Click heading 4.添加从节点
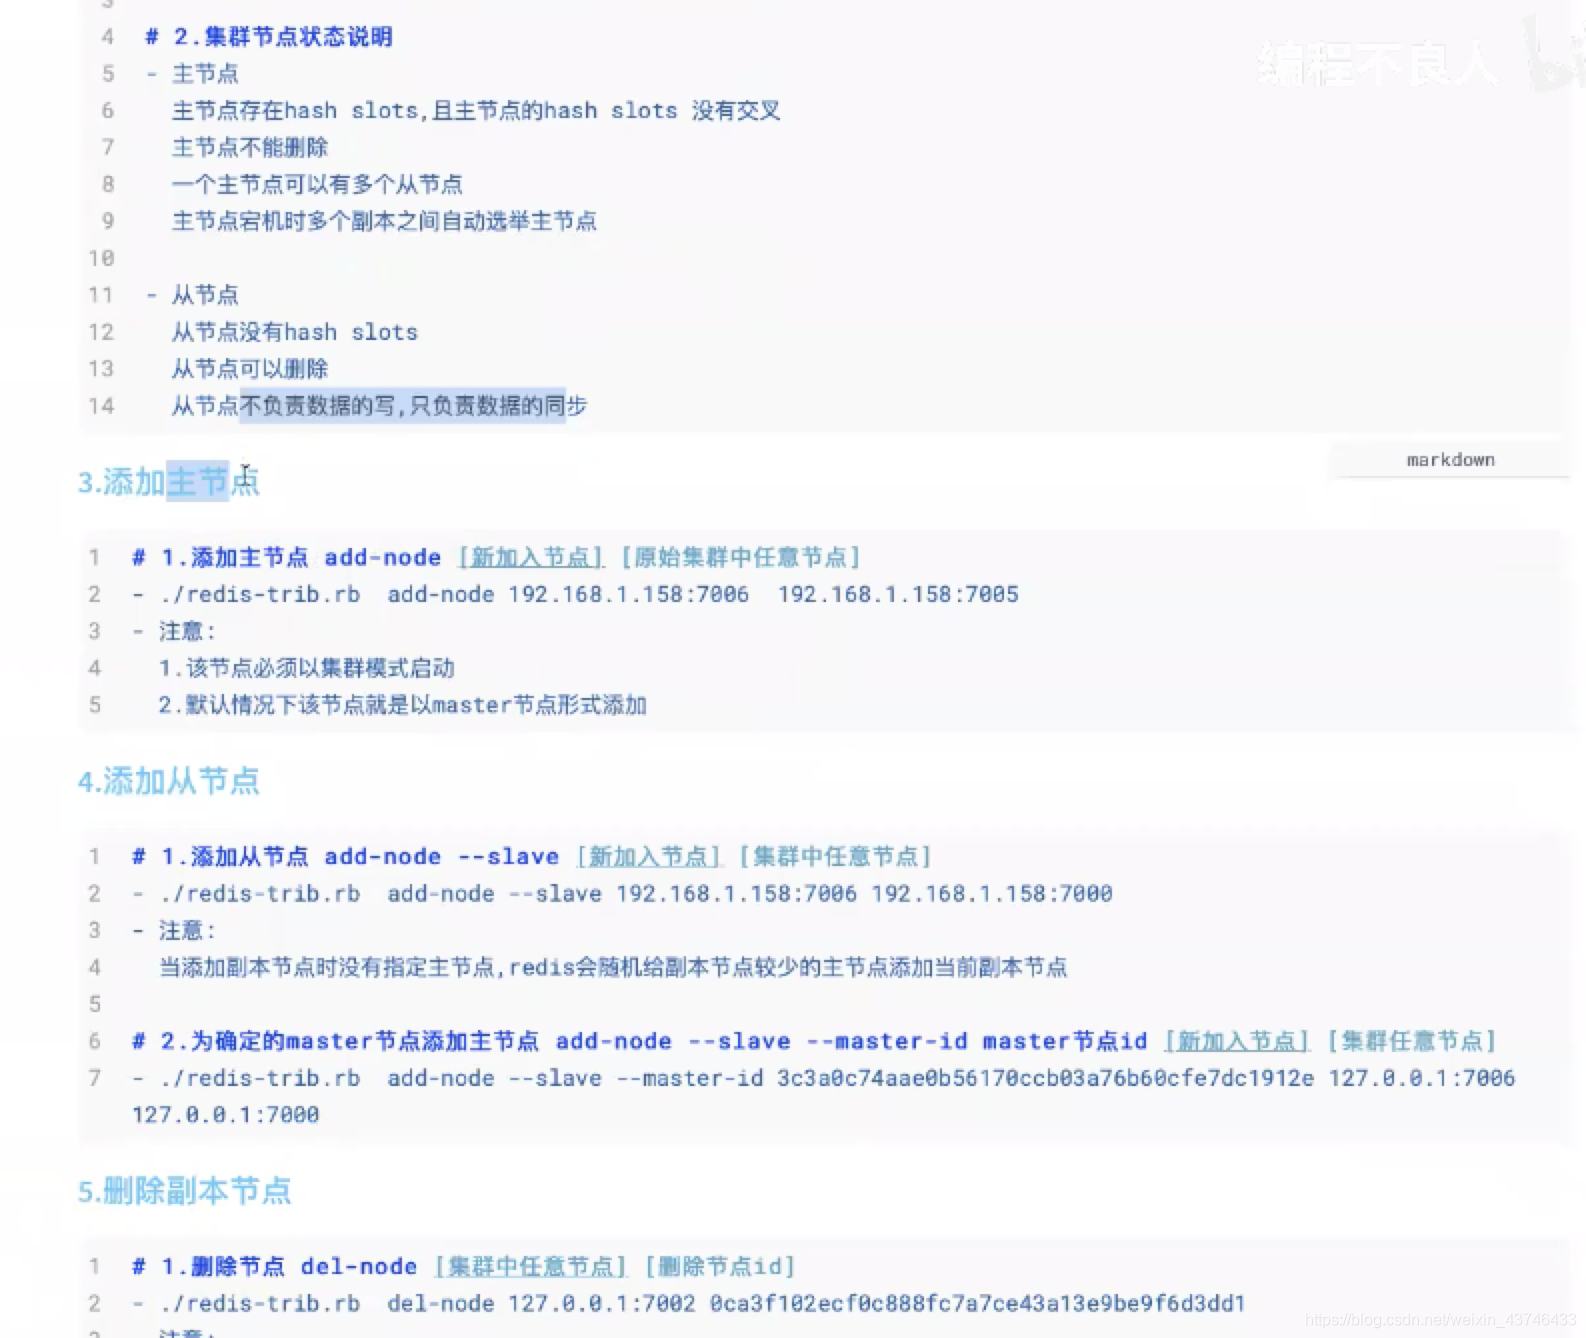The height and width of the screenshot is (1338, 1586). [x=169, y=781]
